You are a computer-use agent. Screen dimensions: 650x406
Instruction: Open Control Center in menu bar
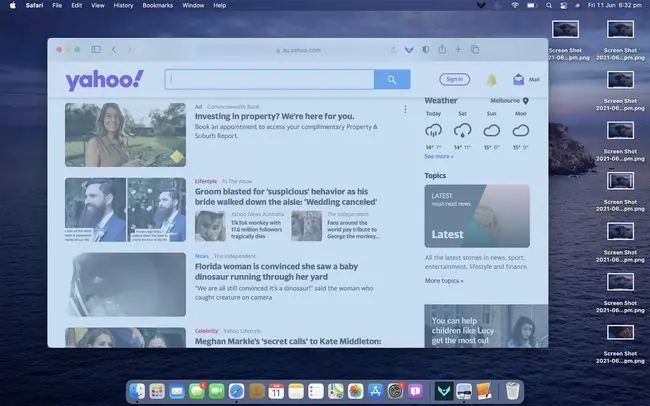click(x=563, y=5)
